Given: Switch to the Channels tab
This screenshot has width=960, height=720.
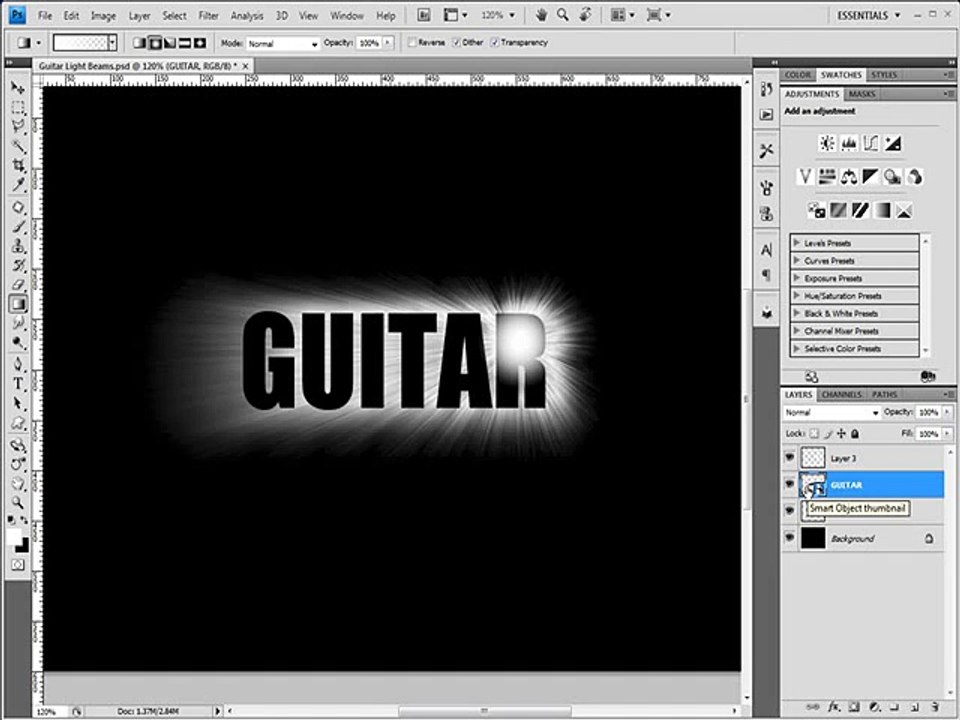Looking at the screenshot, I should [842, 395].
